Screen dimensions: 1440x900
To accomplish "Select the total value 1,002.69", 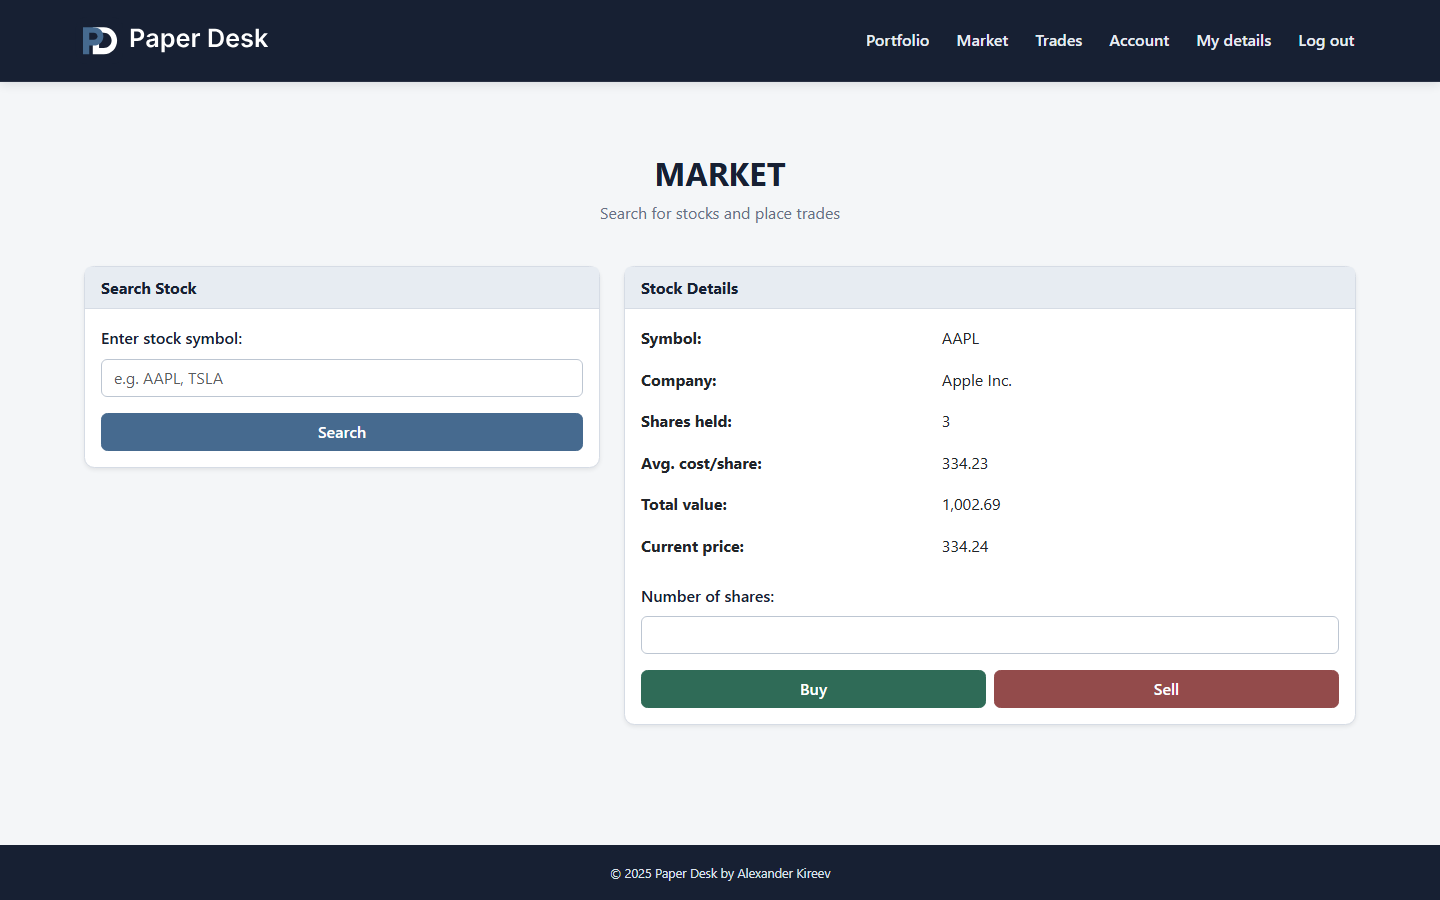I will (971, 505).
